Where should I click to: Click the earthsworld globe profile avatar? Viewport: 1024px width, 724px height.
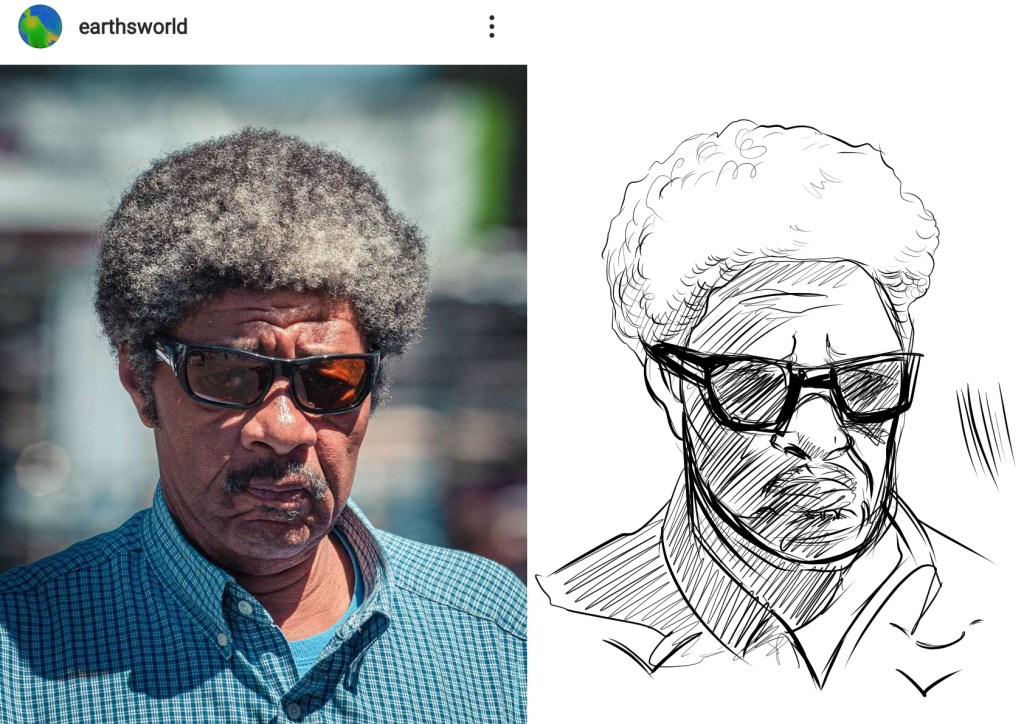(40, 27)
